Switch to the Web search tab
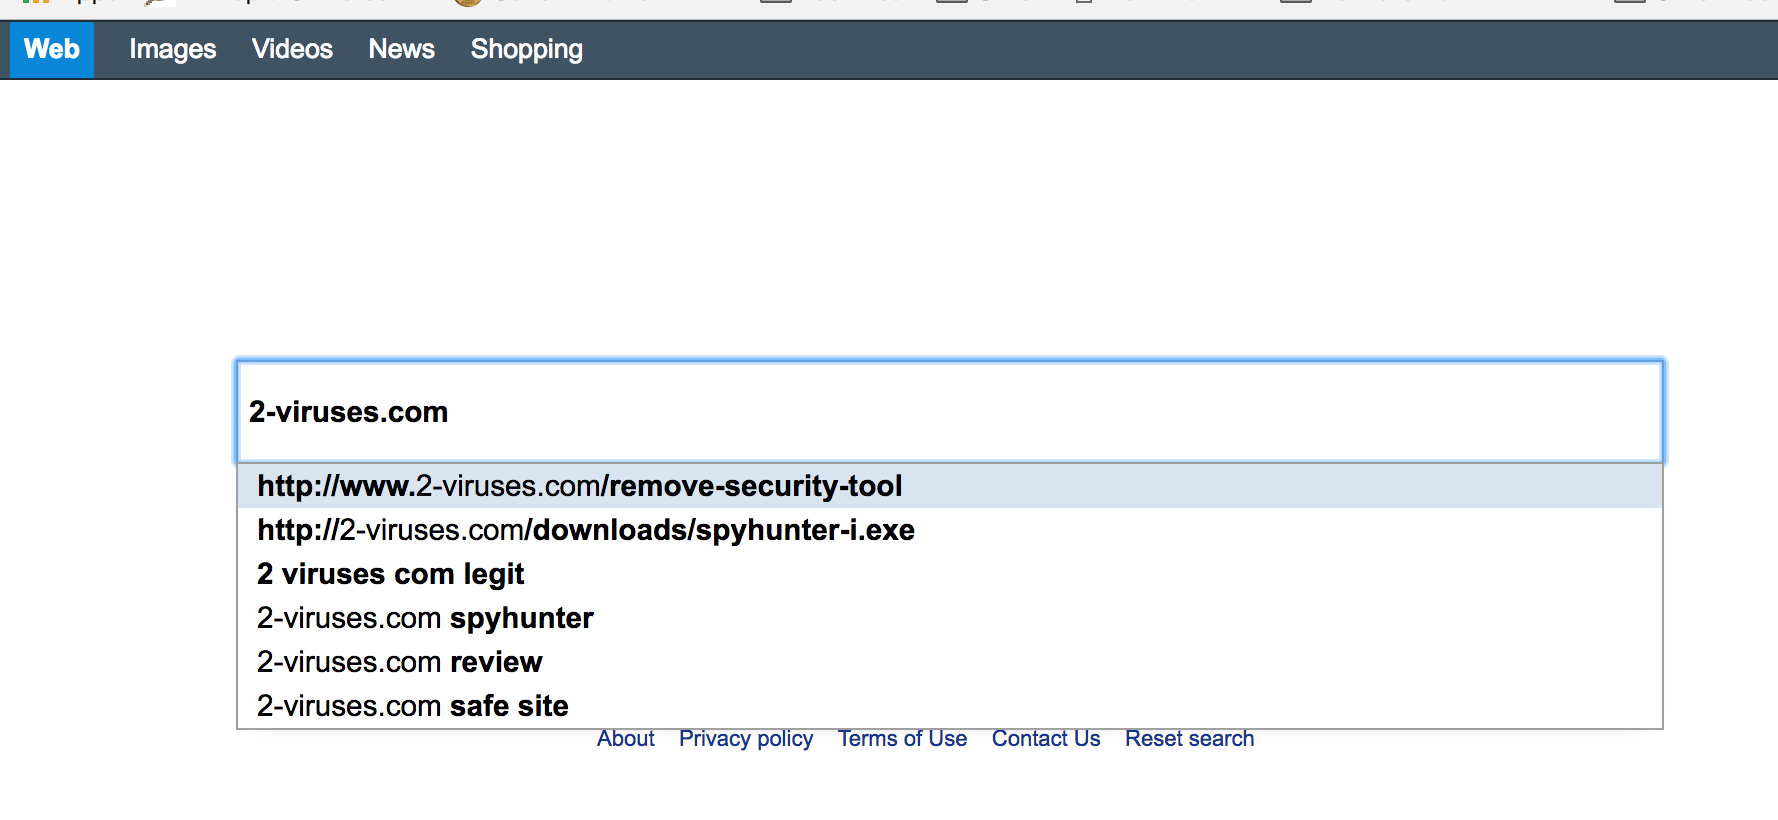Viewport: 1778px width, 820px height. coord(52,49)
